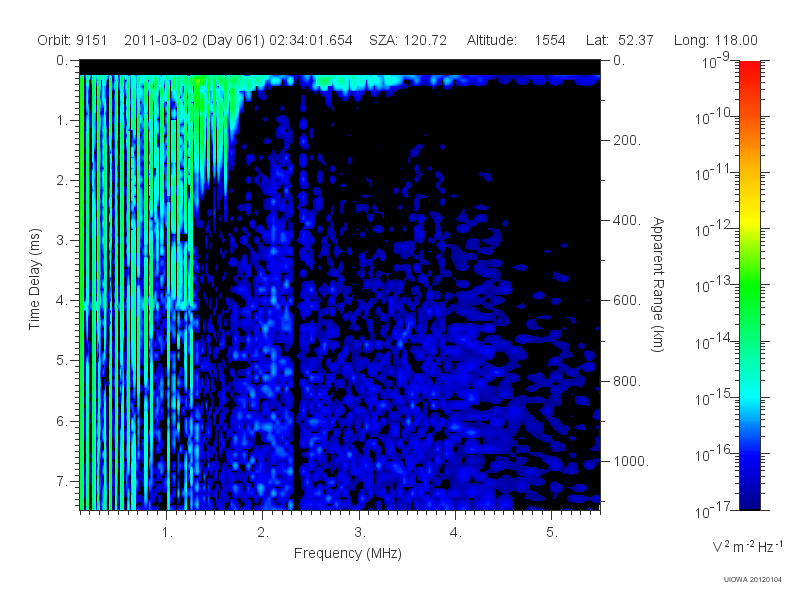Click the Frequency (MHz) axis label
800x600 pixels.
pos(347,554)
